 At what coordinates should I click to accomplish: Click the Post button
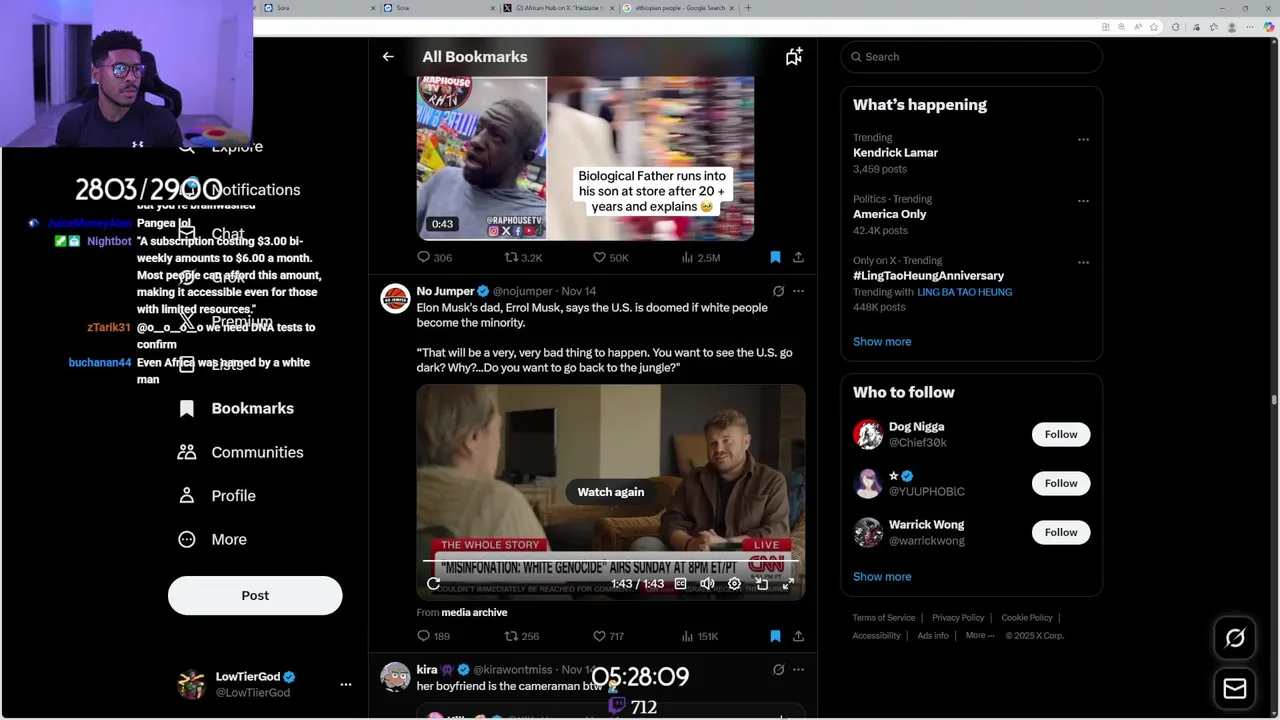(255, 595)
